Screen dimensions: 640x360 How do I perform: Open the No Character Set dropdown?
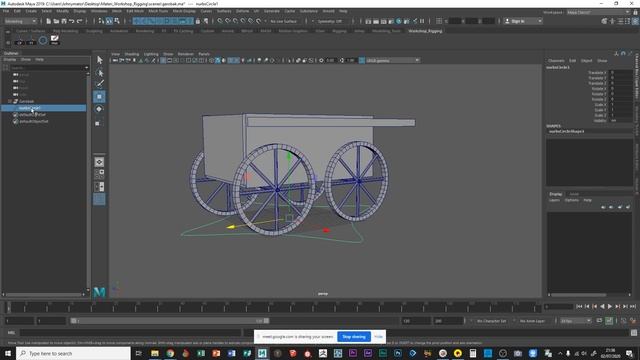tap(491, 321)
